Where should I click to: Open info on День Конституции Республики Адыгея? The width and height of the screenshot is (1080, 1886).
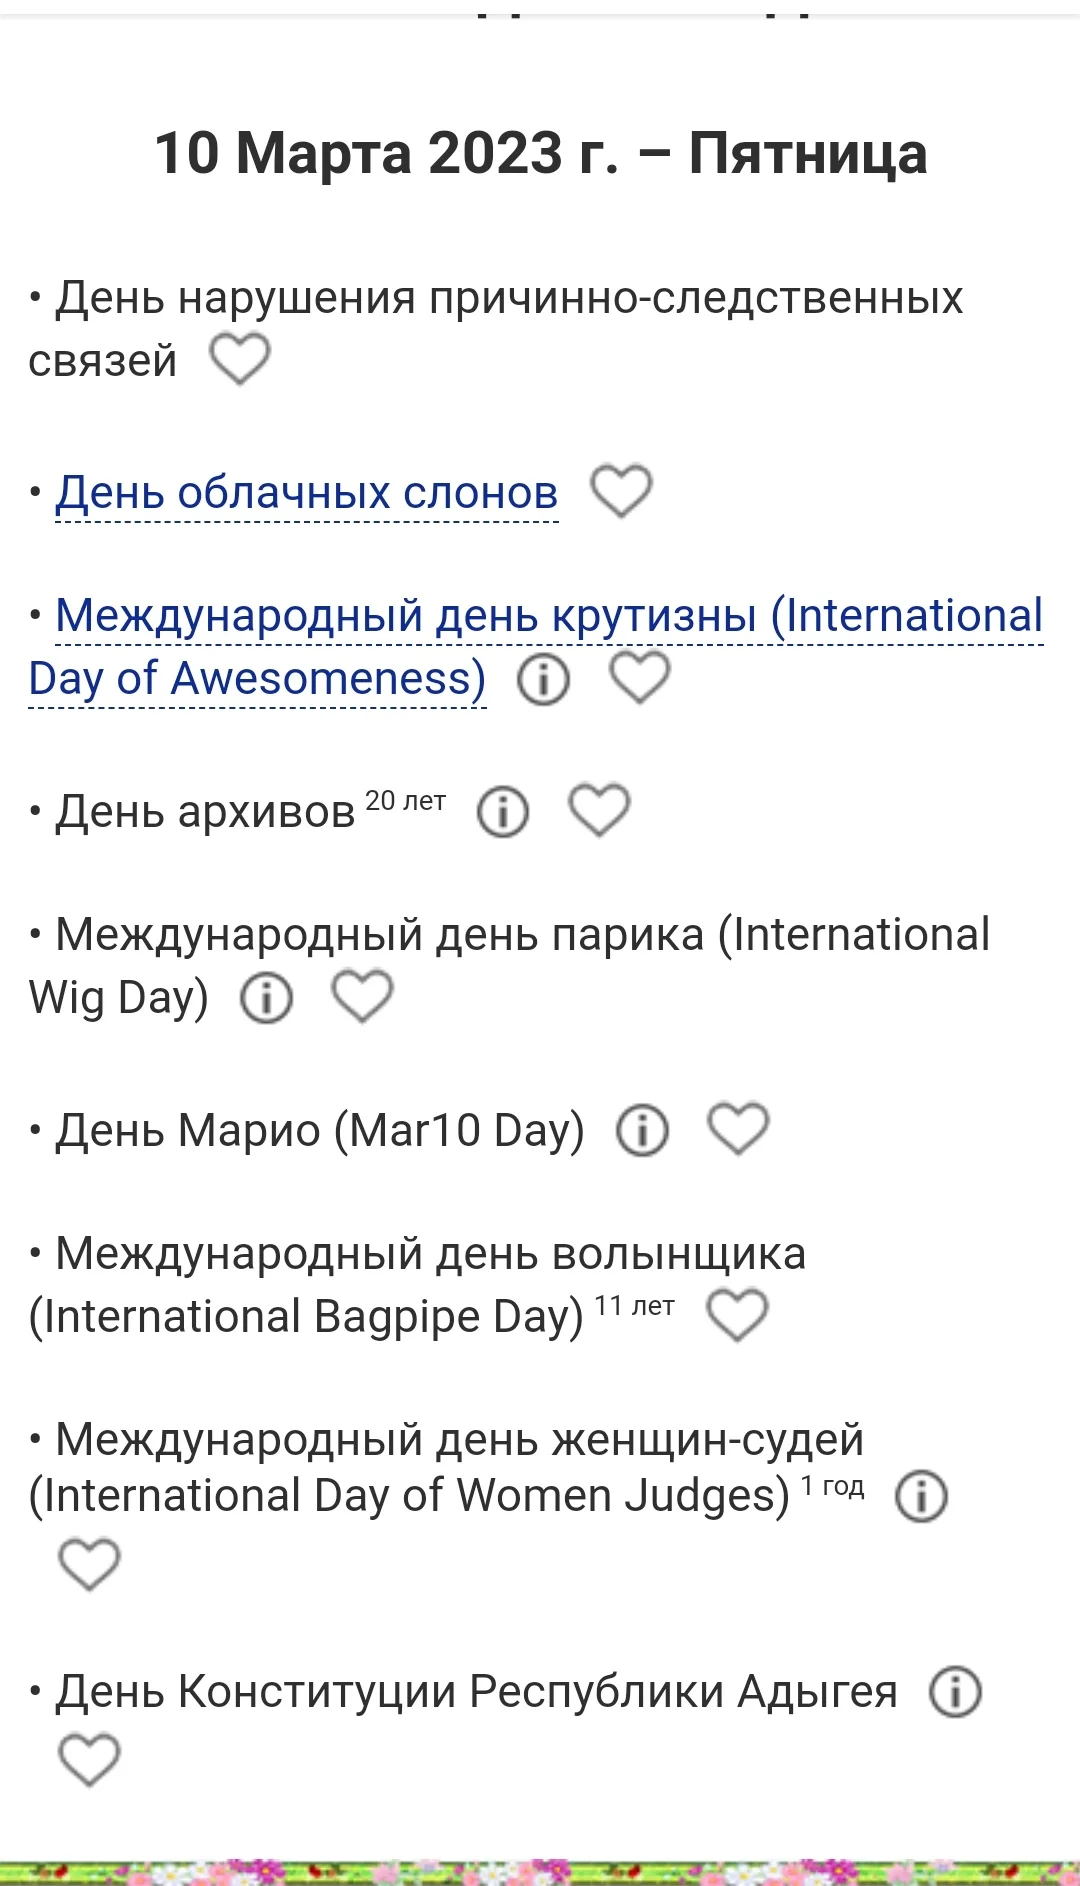pyautogui.click(x=955, y=1692)
